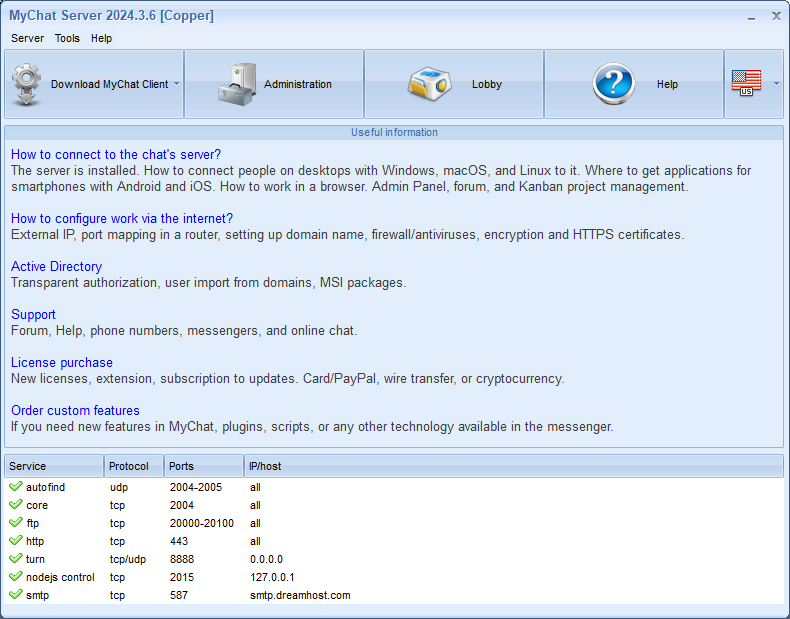The height and width of the screenshot is (619, 790).
Task: Open the License purchase link
Action: click(62, 363)
